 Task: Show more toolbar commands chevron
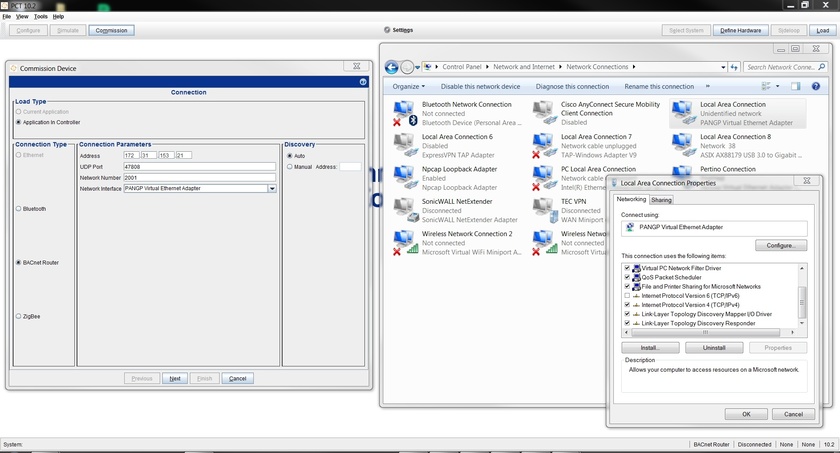[708, 86]
